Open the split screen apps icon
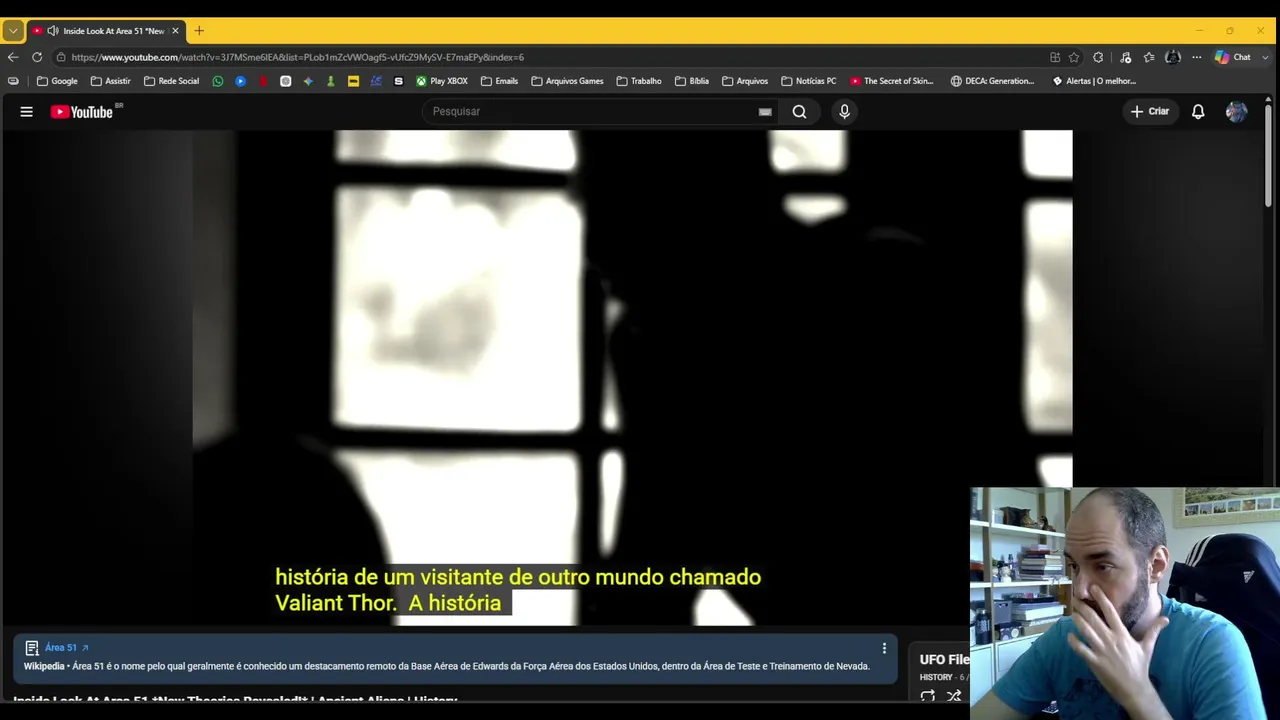This screenshot has width=1280, height=720. pyautogui.click(x=1055, y=57)
